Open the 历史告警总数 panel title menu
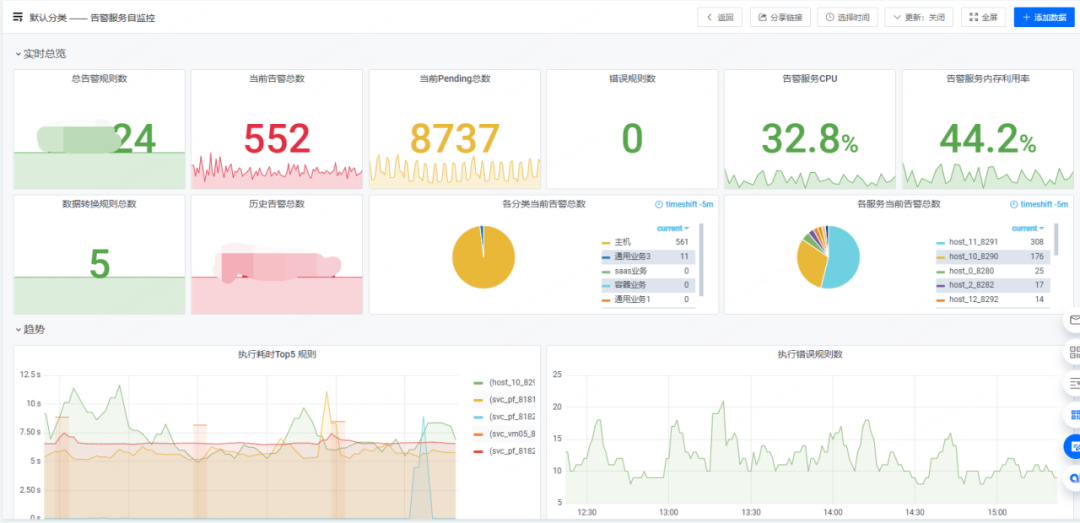Screen dimensions: 1080x523 277,204
